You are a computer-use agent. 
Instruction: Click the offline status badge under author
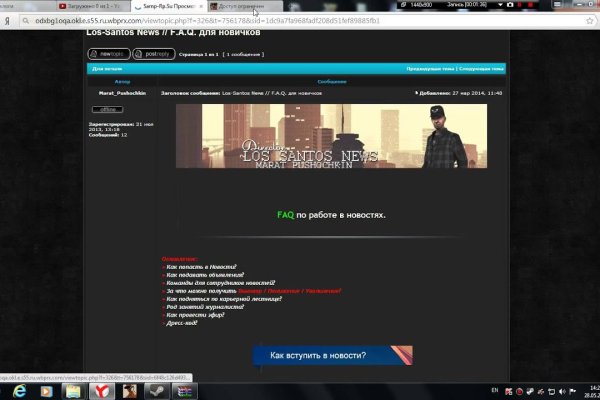(x=105, y=109)
